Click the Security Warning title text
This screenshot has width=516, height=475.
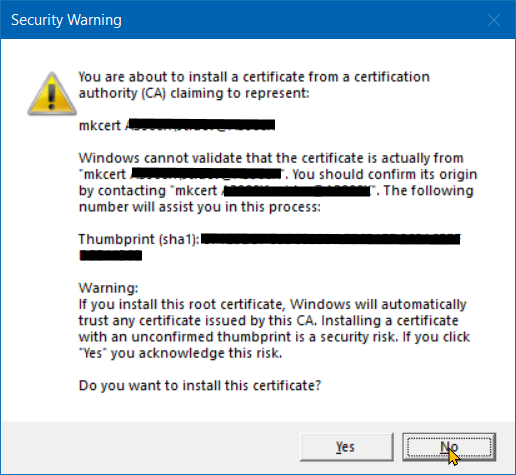(66, 20)
